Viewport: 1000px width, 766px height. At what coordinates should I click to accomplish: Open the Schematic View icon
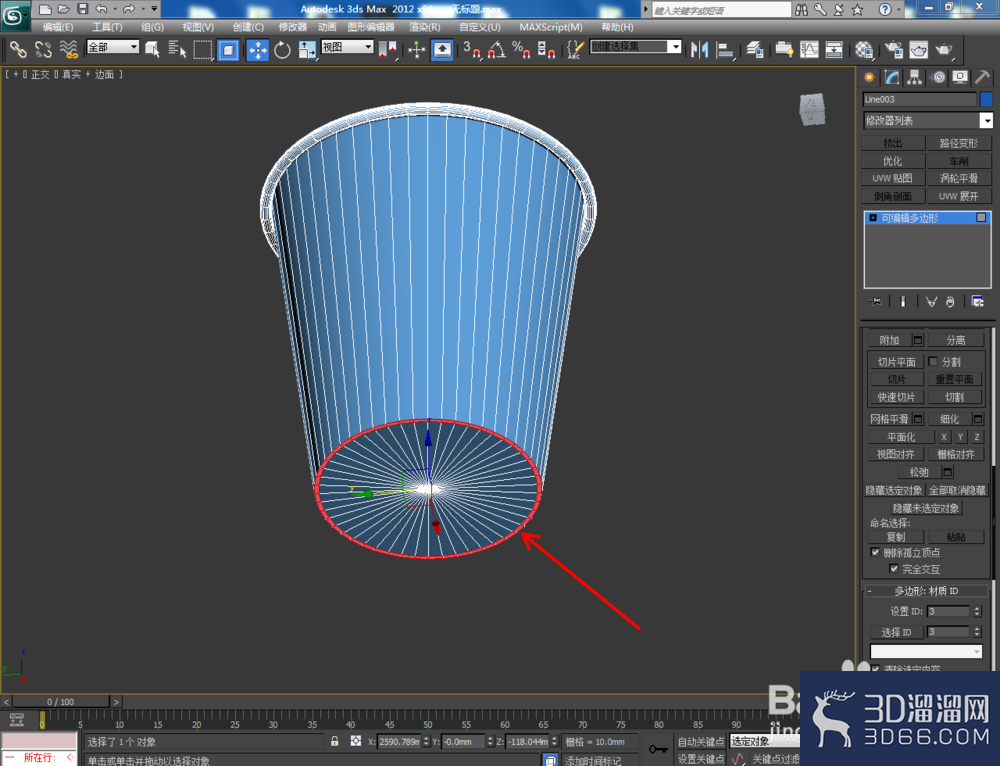coord(834,49)
